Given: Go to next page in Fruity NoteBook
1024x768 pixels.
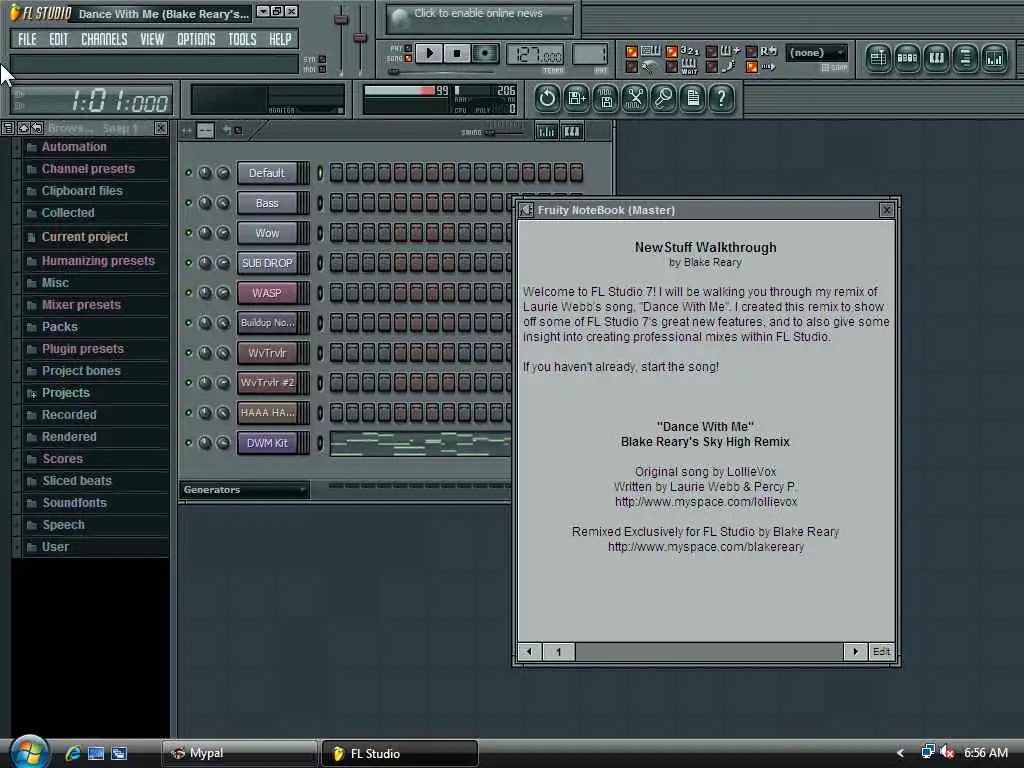Looking at the screenshot, I should click(855, 651).
